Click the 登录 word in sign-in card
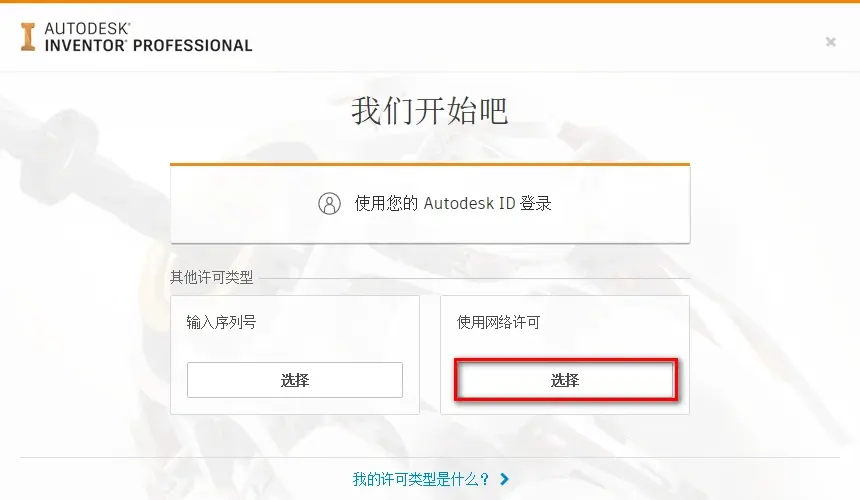The width and height of the screenshot is (860, 500). click(535, 203)
